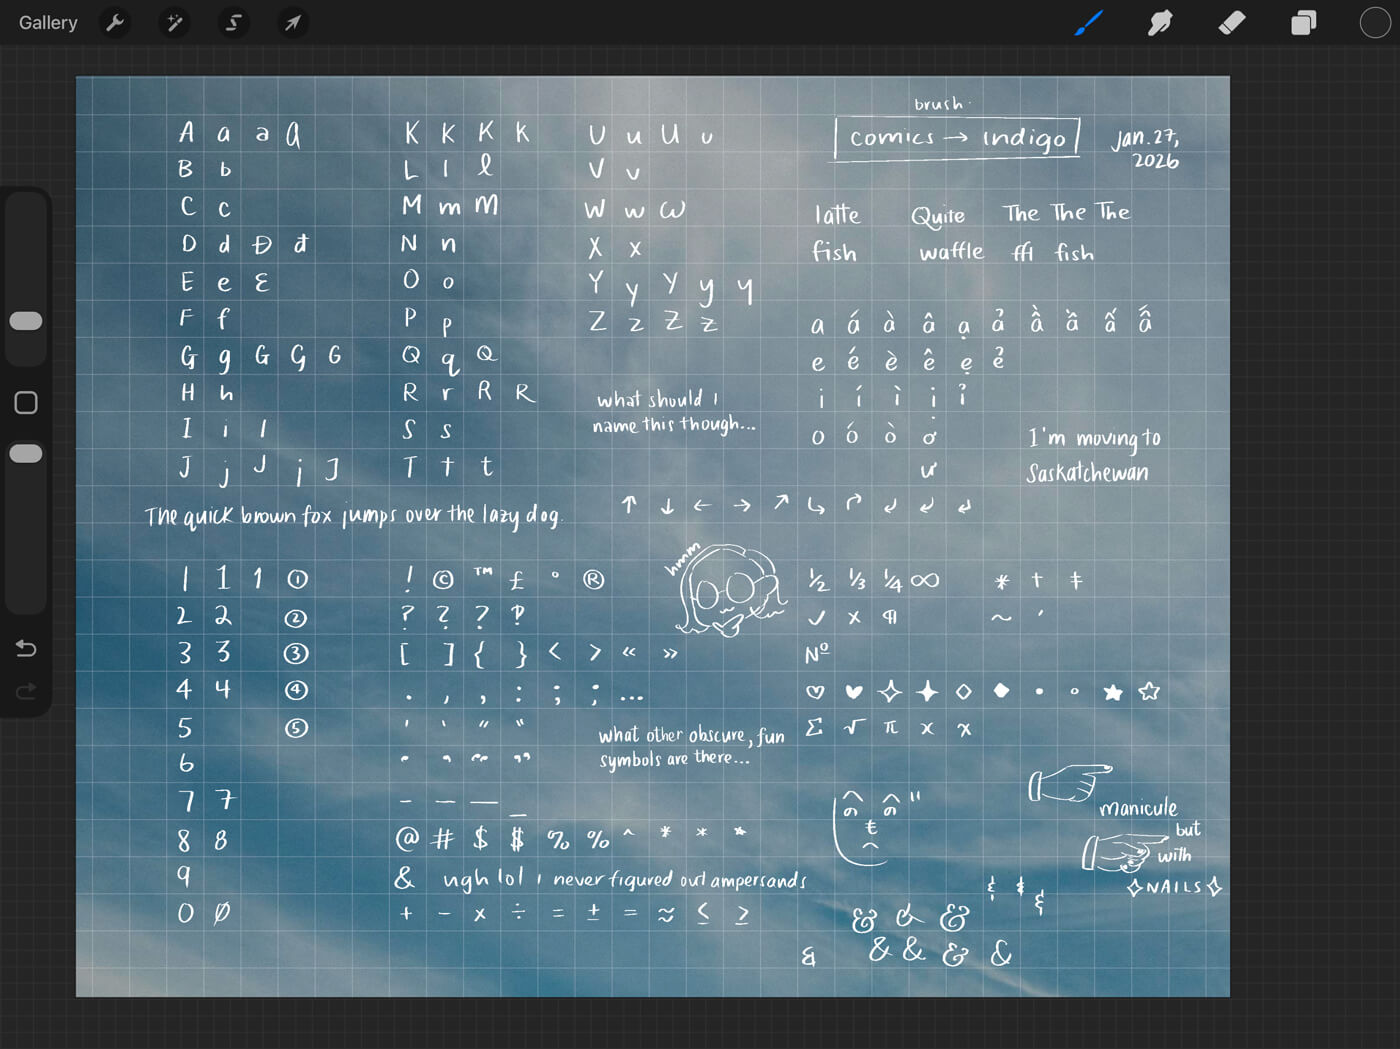Tap the face doodle on the canvas

click(728, 590)
